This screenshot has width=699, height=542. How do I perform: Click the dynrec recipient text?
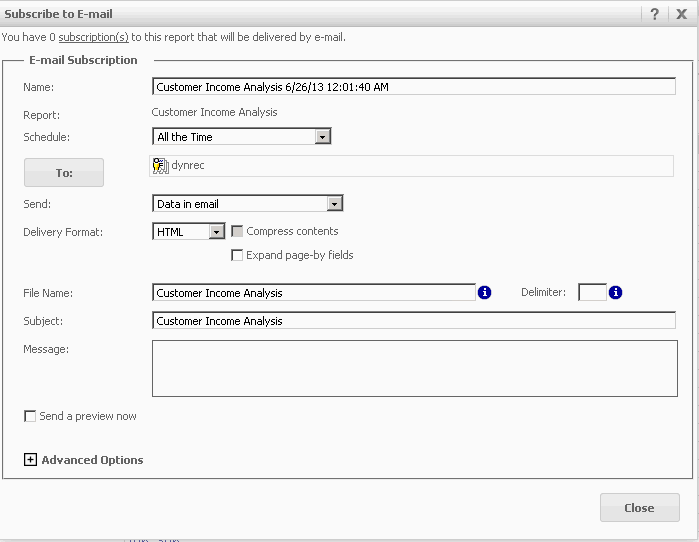[x=188, y=165]
